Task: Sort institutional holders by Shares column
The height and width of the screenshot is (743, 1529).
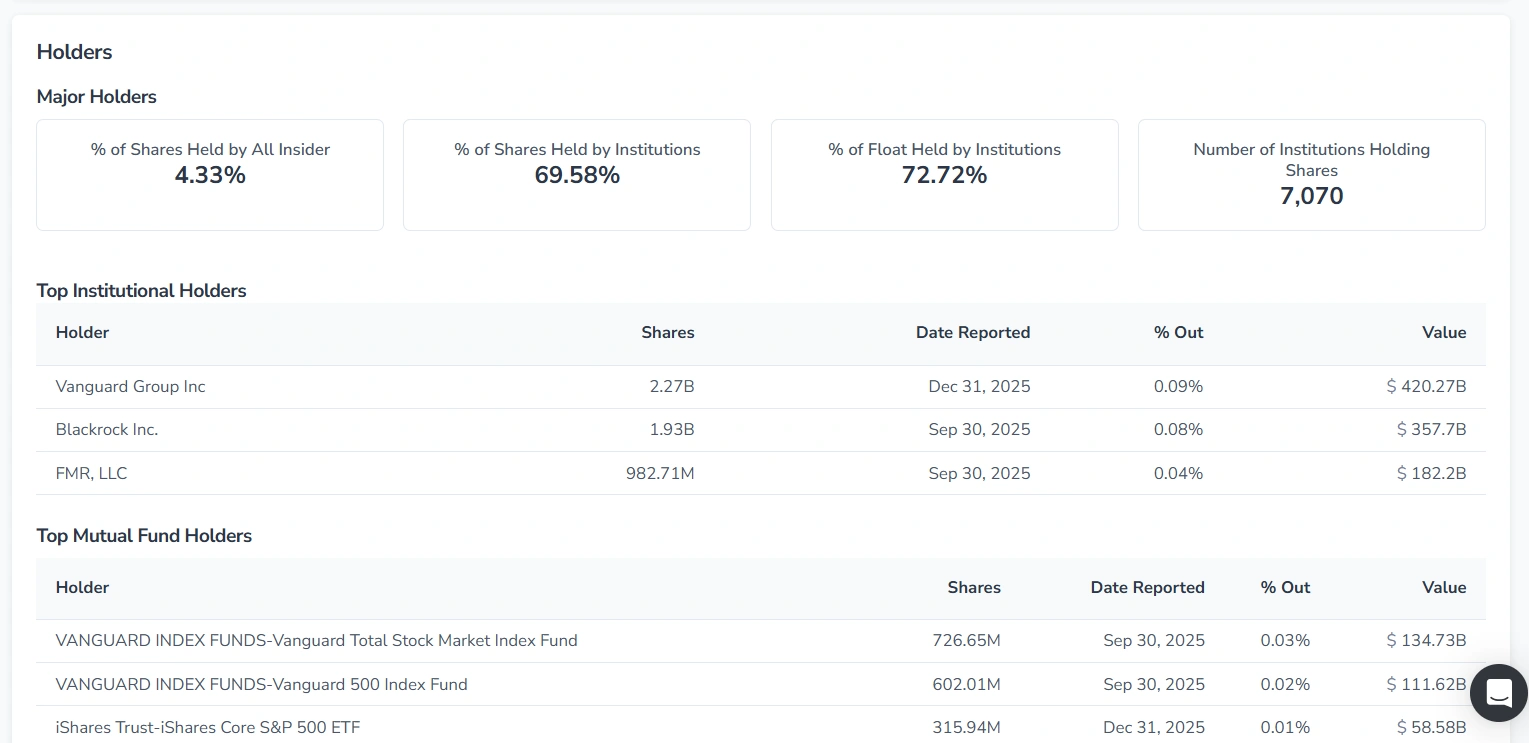Action: (x=667, y=332)
